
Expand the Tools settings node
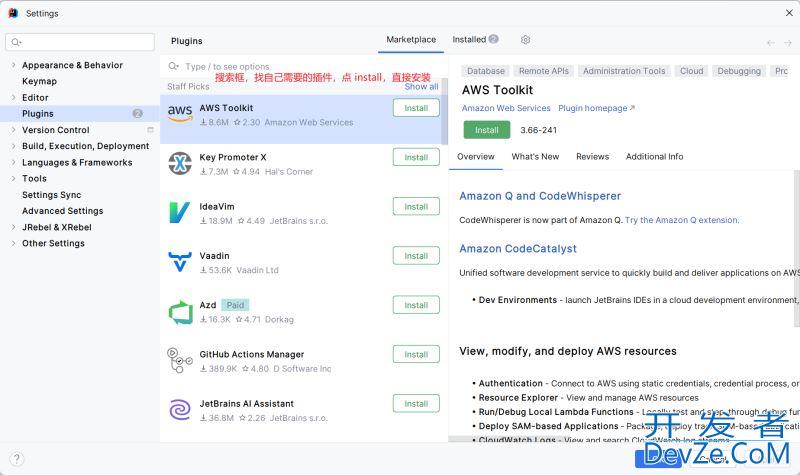13,178
